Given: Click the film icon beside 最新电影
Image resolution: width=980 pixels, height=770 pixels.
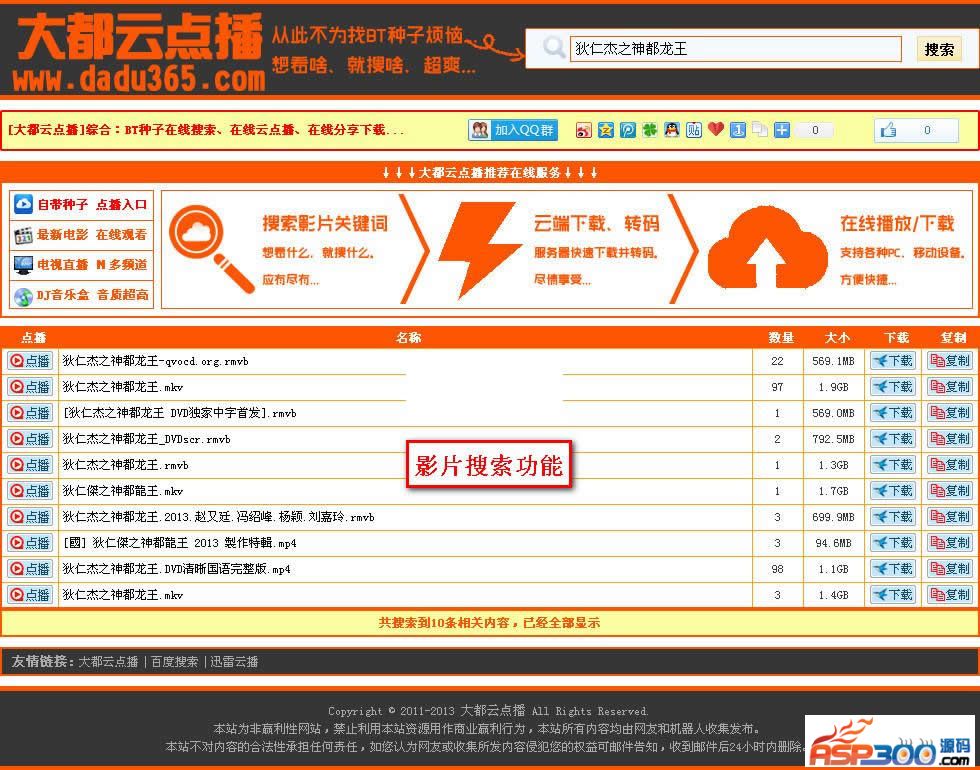Looking at the screenshot, I should 23,234.
